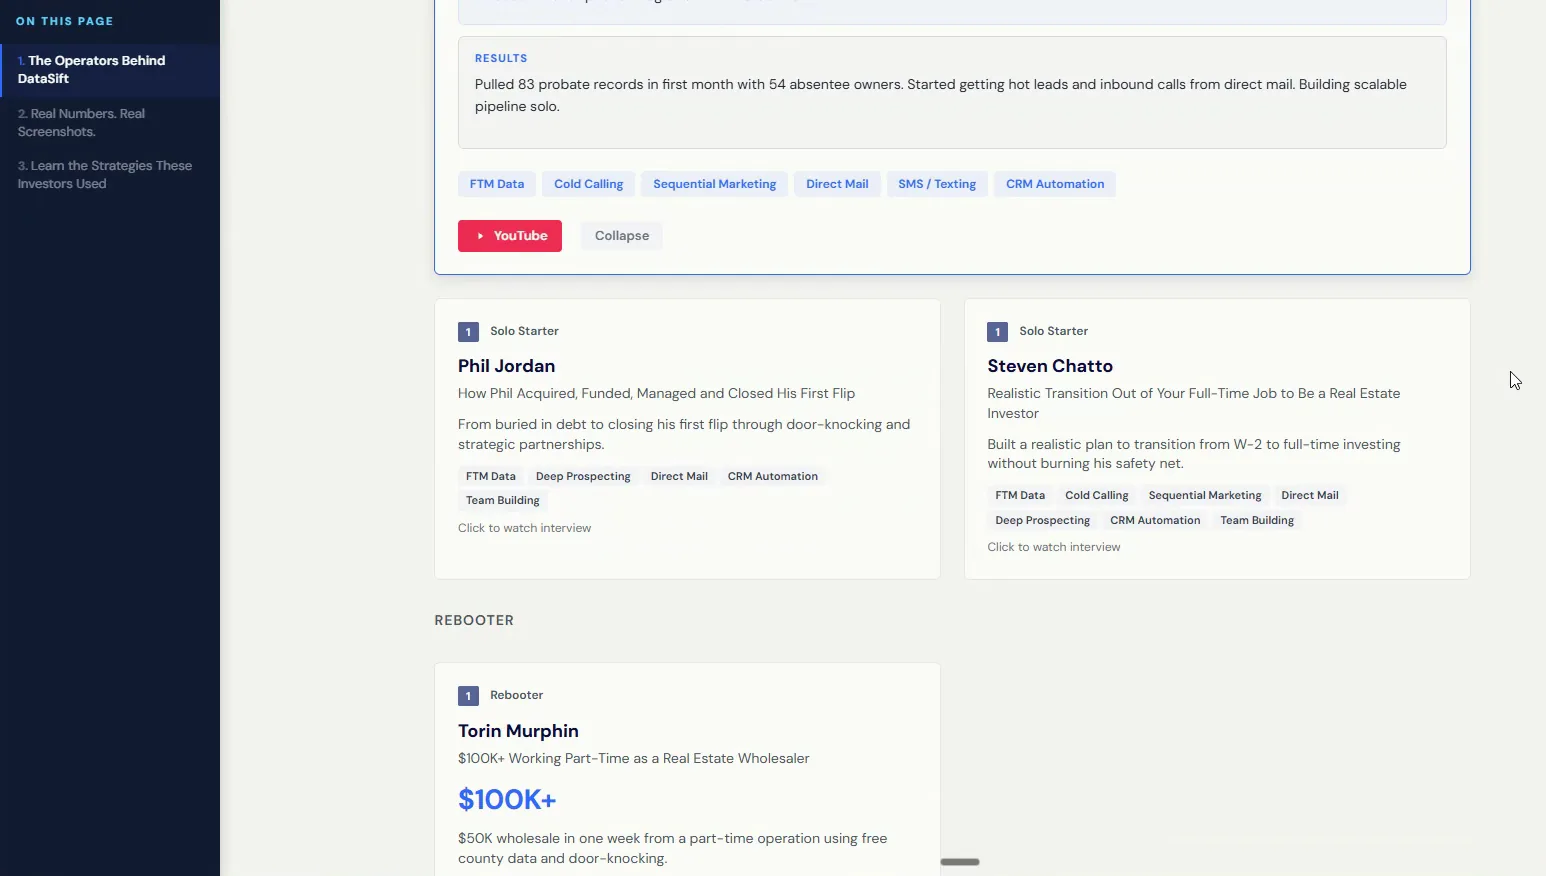Open Torin Murphin's card title
The width and height of the screenshot is (1546, 876).
click(x=518, y=731)
